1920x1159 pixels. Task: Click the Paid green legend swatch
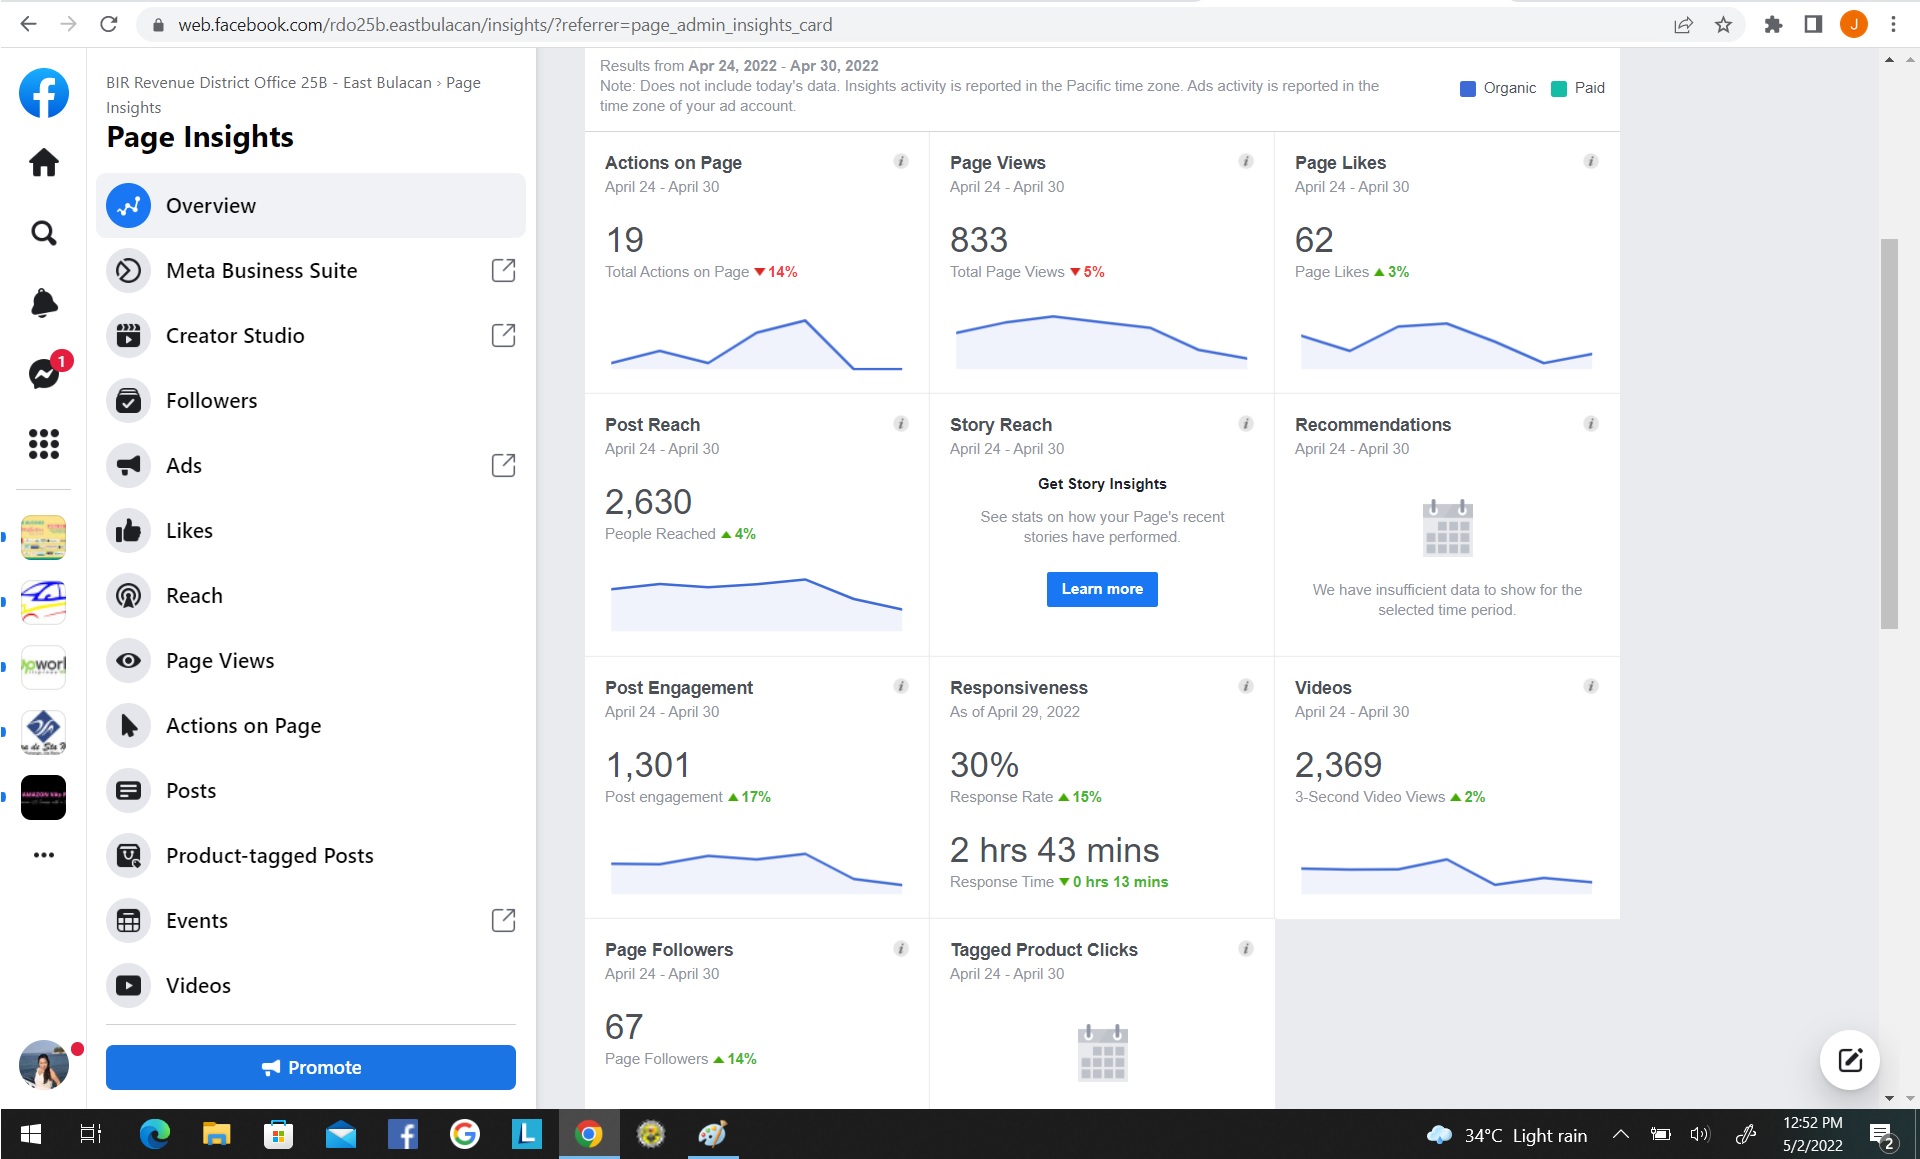[1558, 88]
